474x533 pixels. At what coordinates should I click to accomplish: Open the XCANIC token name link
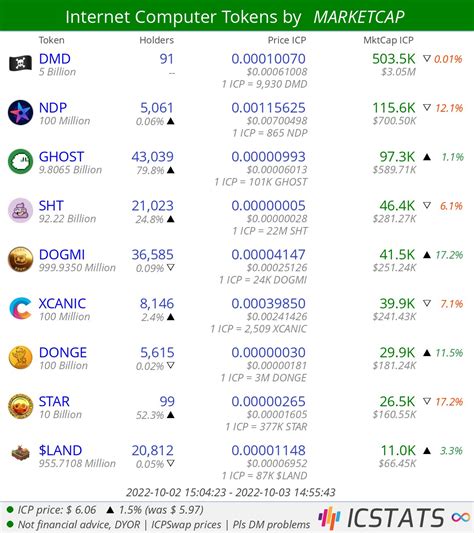pyautogui.click(x=62, y=304)
